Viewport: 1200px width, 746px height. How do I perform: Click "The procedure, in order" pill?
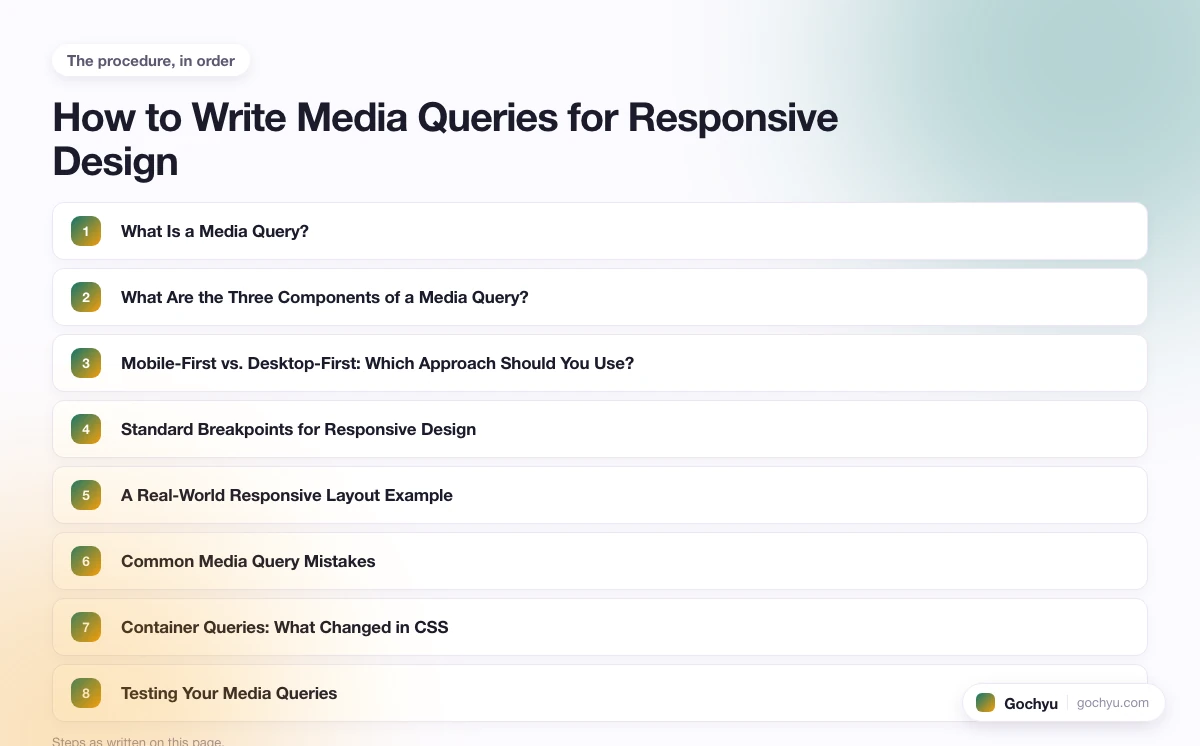click(x=151, y=61)
